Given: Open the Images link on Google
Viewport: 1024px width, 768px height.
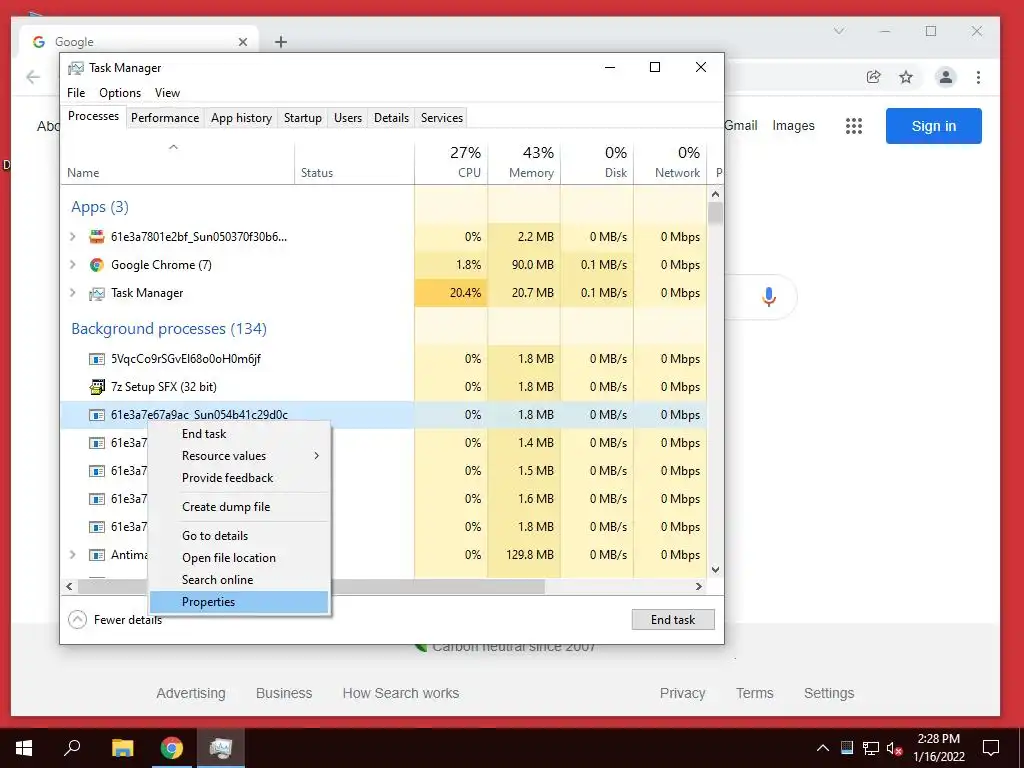Looking at the screenshot, I should point(793,125).
